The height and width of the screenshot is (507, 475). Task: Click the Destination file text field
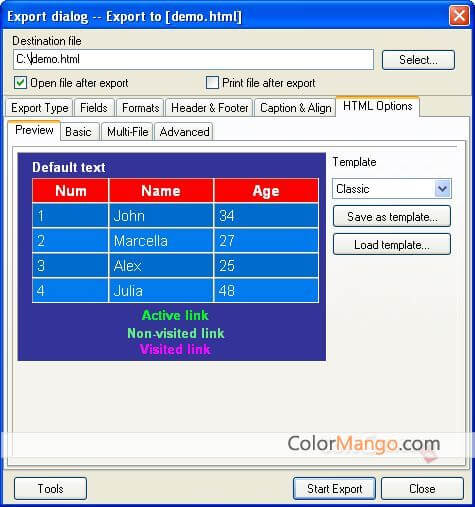pyautogui.click(x=193, y=60)
